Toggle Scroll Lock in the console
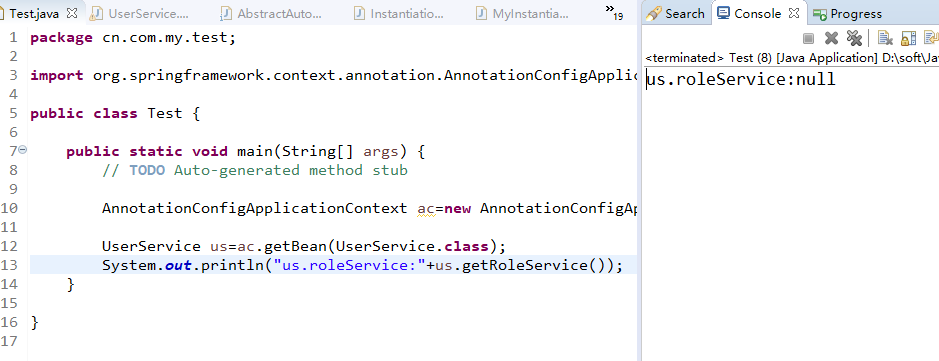939x361 pixels. [x=908, y=38]
